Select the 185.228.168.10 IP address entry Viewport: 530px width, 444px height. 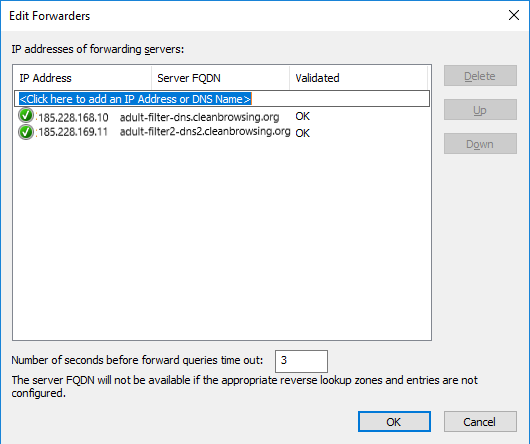tap(73, 118)
